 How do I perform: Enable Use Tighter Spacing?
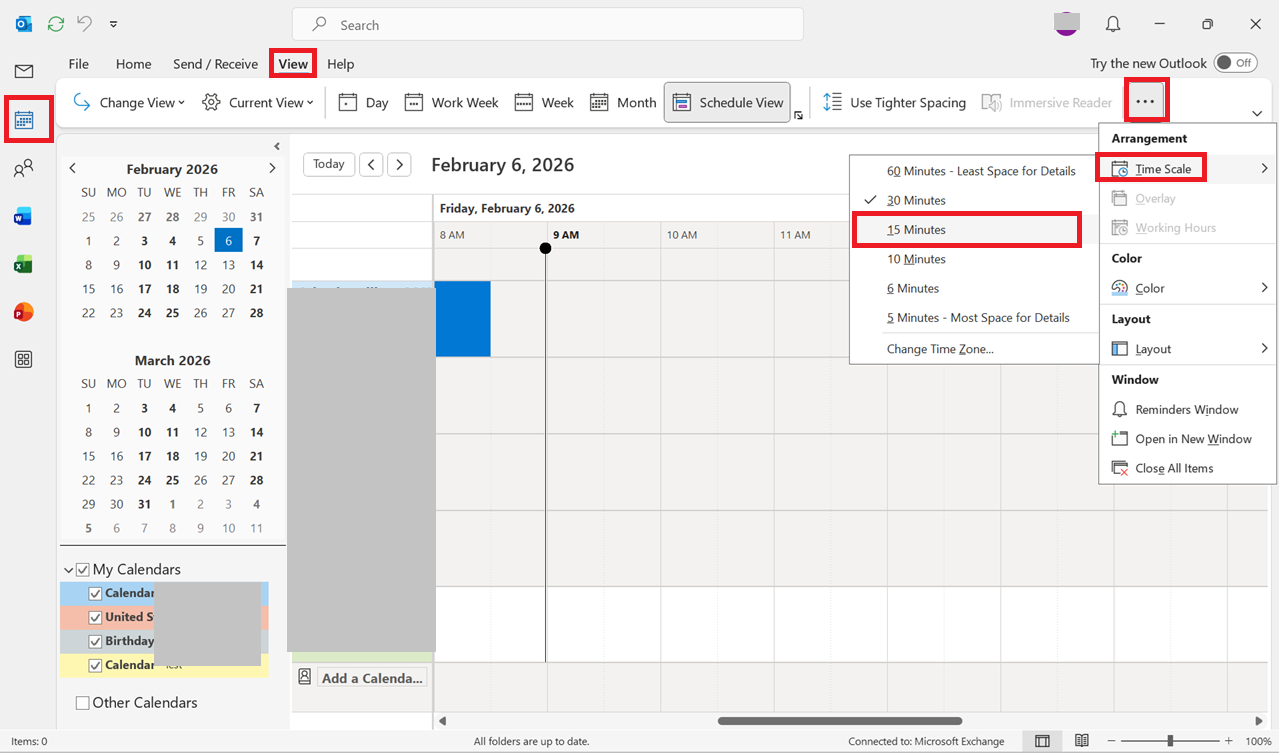894,102
